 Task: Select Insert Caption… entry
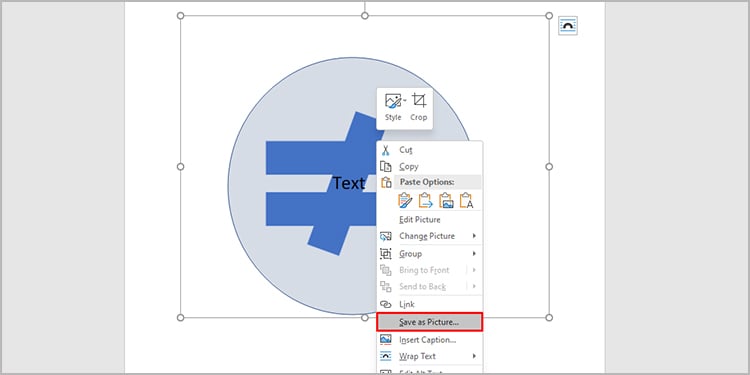(x=430, y=340)
